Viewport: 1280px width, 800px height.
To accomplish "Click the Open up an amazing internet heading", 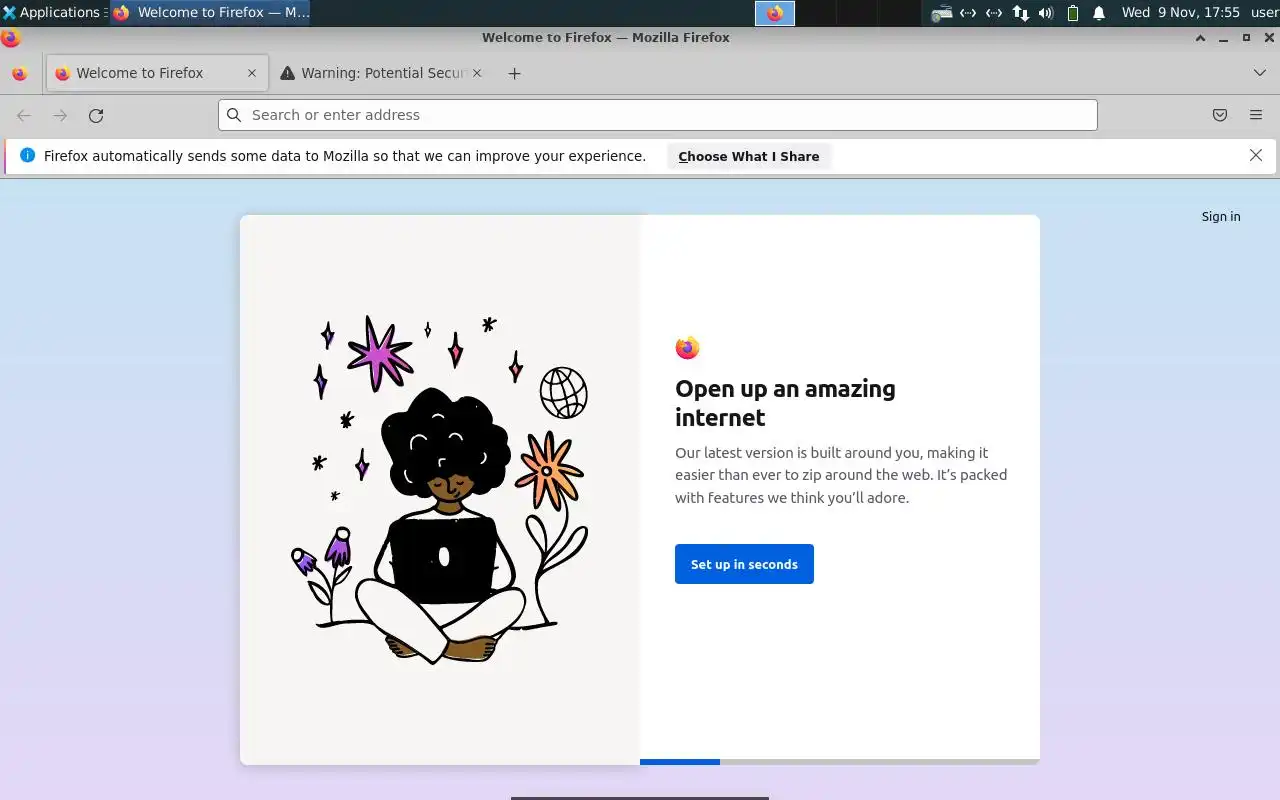I will [x=785, y=403].
